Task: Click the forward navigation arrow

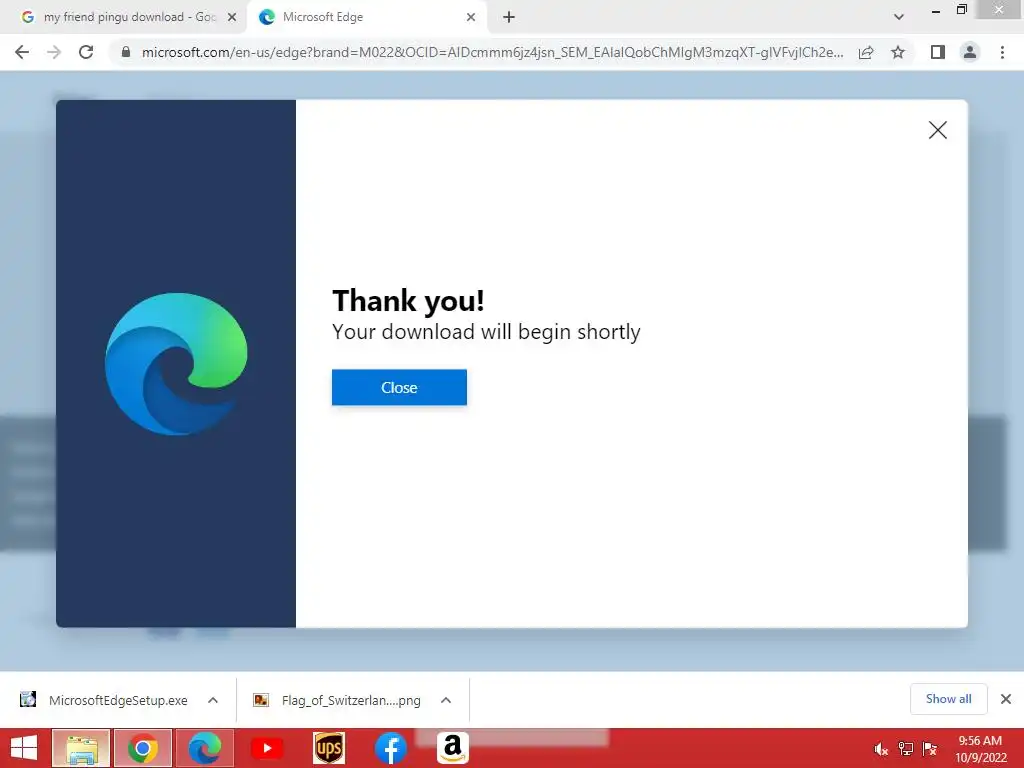Action: [x=54, y=52]
